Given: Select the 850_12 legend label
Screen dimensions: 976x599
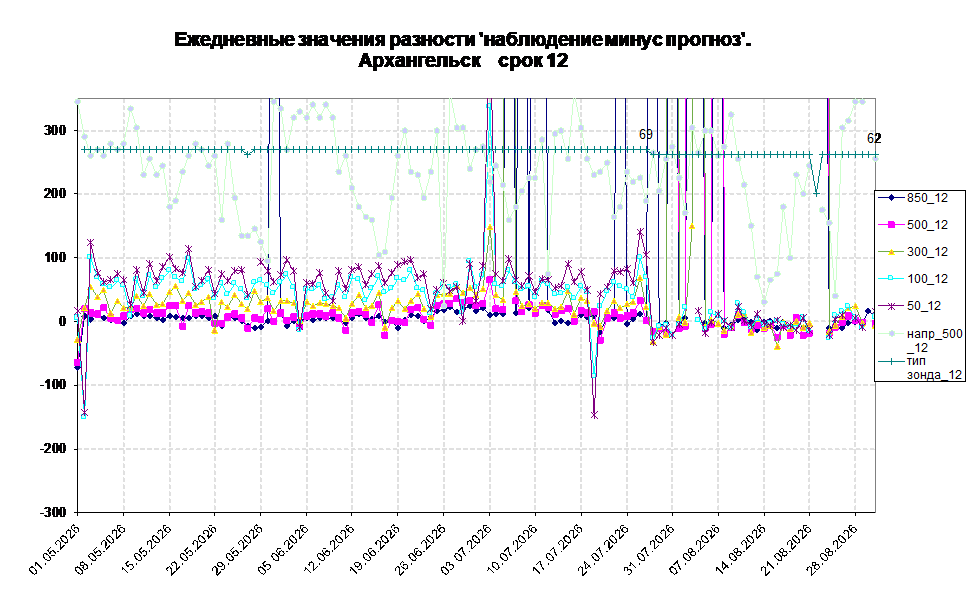Looking at the screenshot, I should click(927, 198).
